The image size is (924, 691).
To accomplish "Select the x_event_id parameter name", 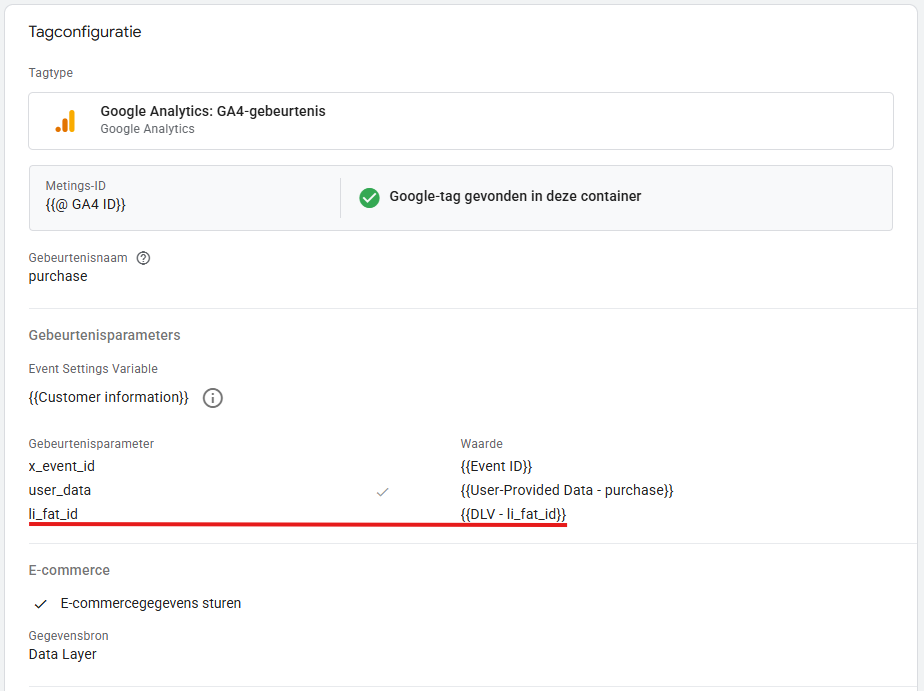I will pyautogui.click(x=62, y=466).
